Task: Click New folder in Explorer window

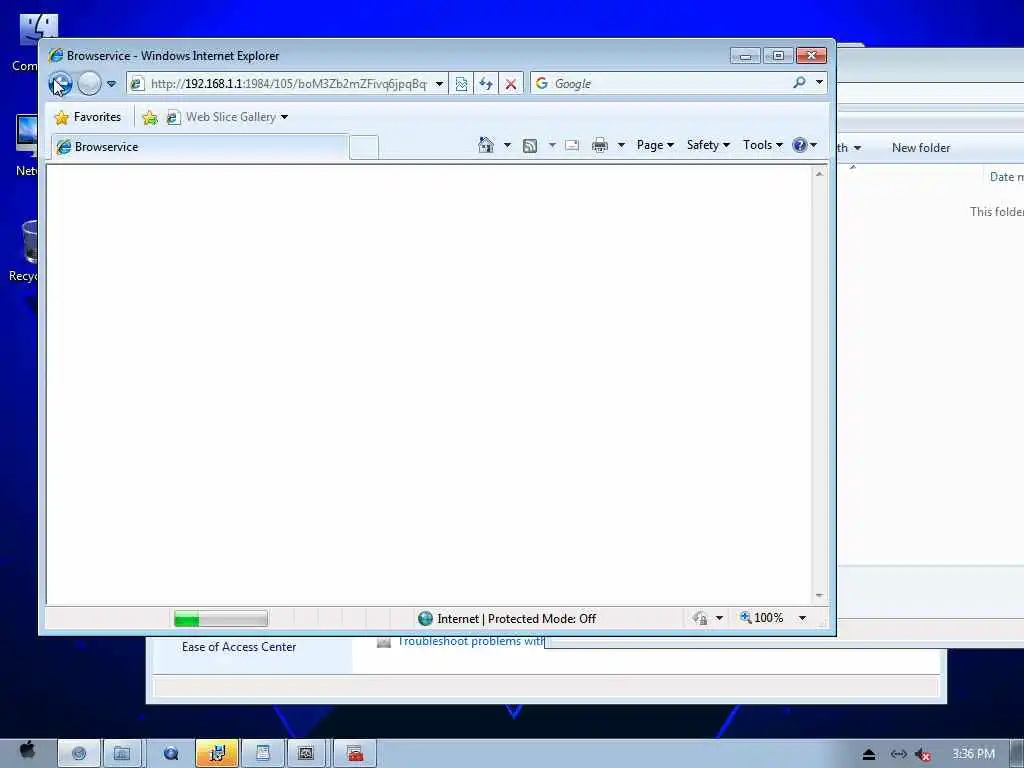Action: [x=921, y=148]
